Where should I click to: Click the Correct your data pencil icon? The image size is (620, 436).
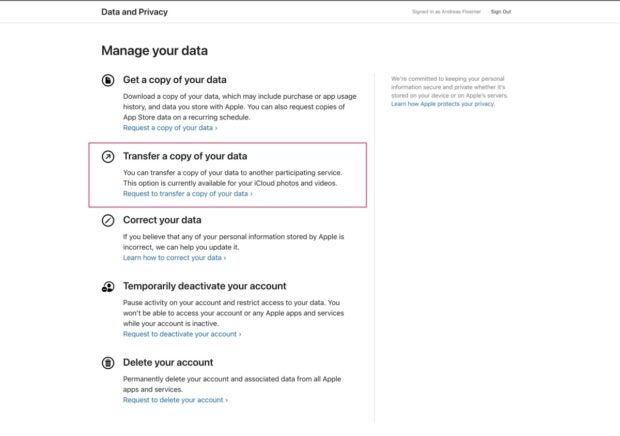coord(108,220)
